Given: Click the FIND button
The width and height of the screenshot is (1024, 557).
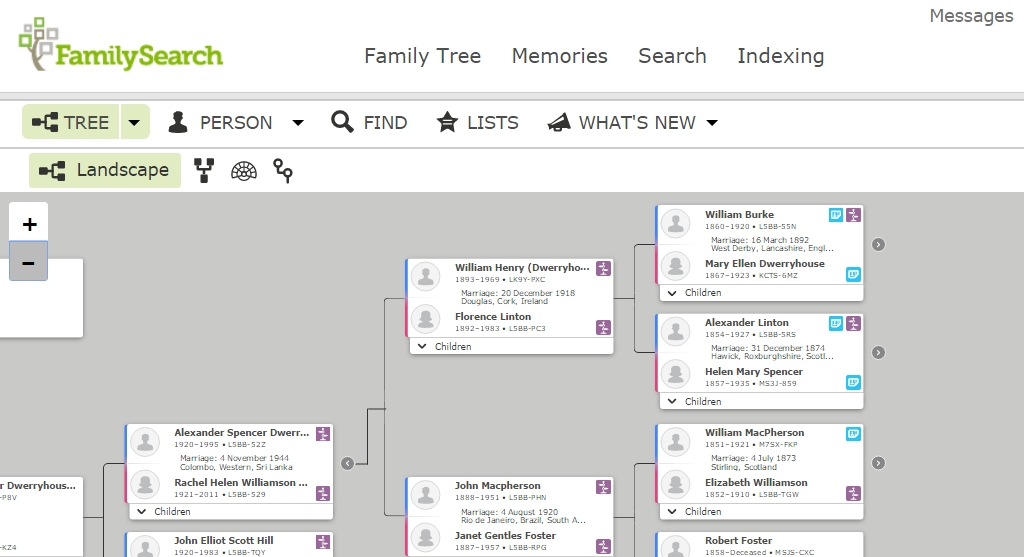Looking at the screenshot, I should click(x=370, y=123).
